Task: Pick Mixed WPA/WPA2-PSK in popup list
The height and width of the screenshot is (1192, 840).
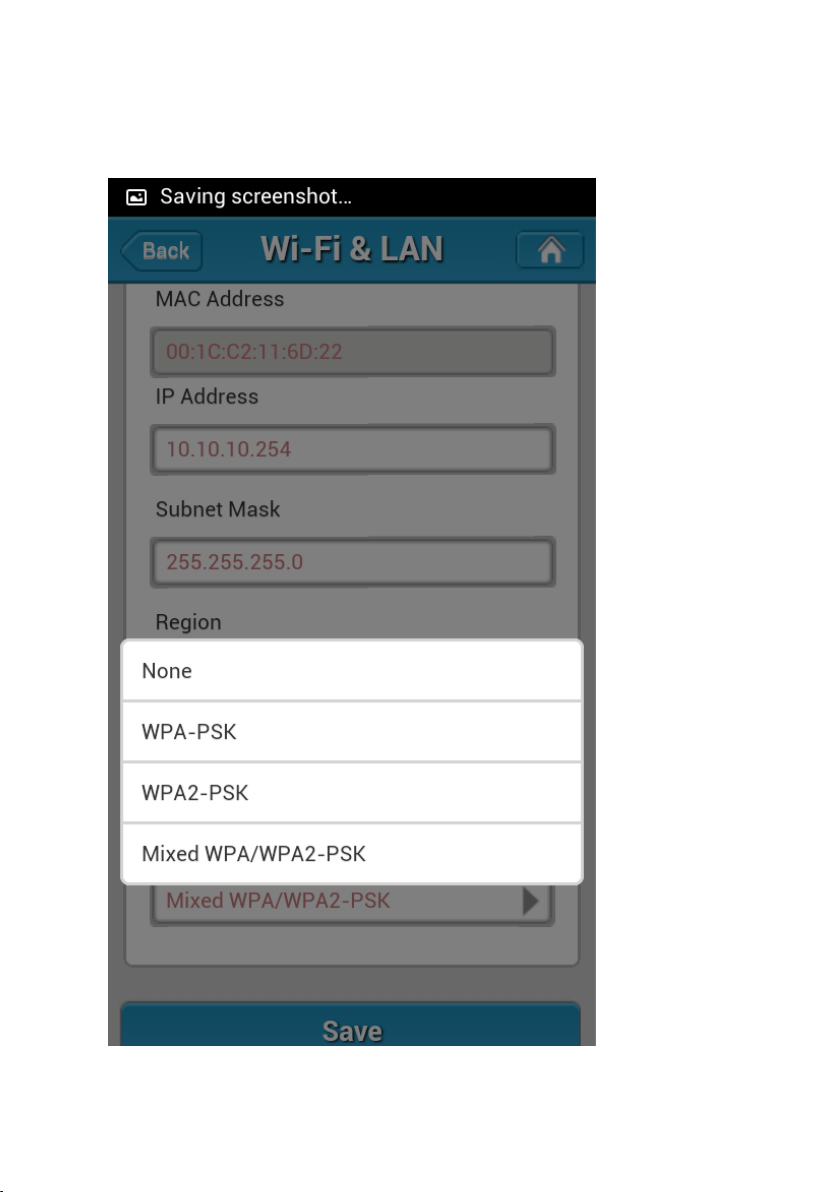Action: click(352, 853)
